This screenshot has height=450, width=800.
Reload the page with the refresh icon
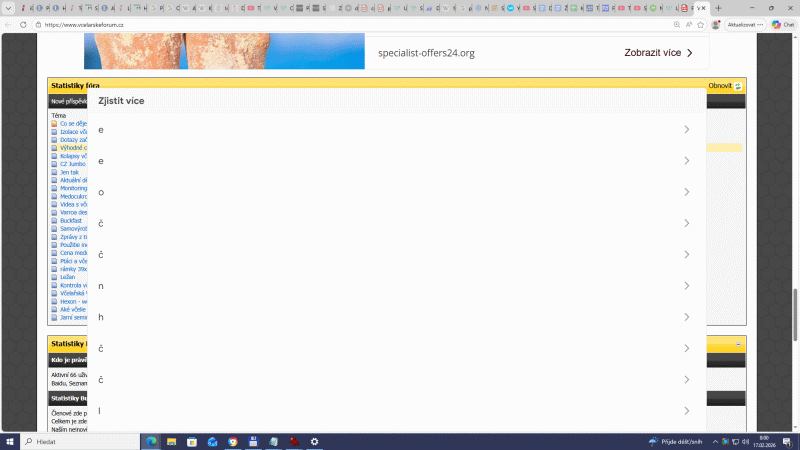tap(23, 24)
